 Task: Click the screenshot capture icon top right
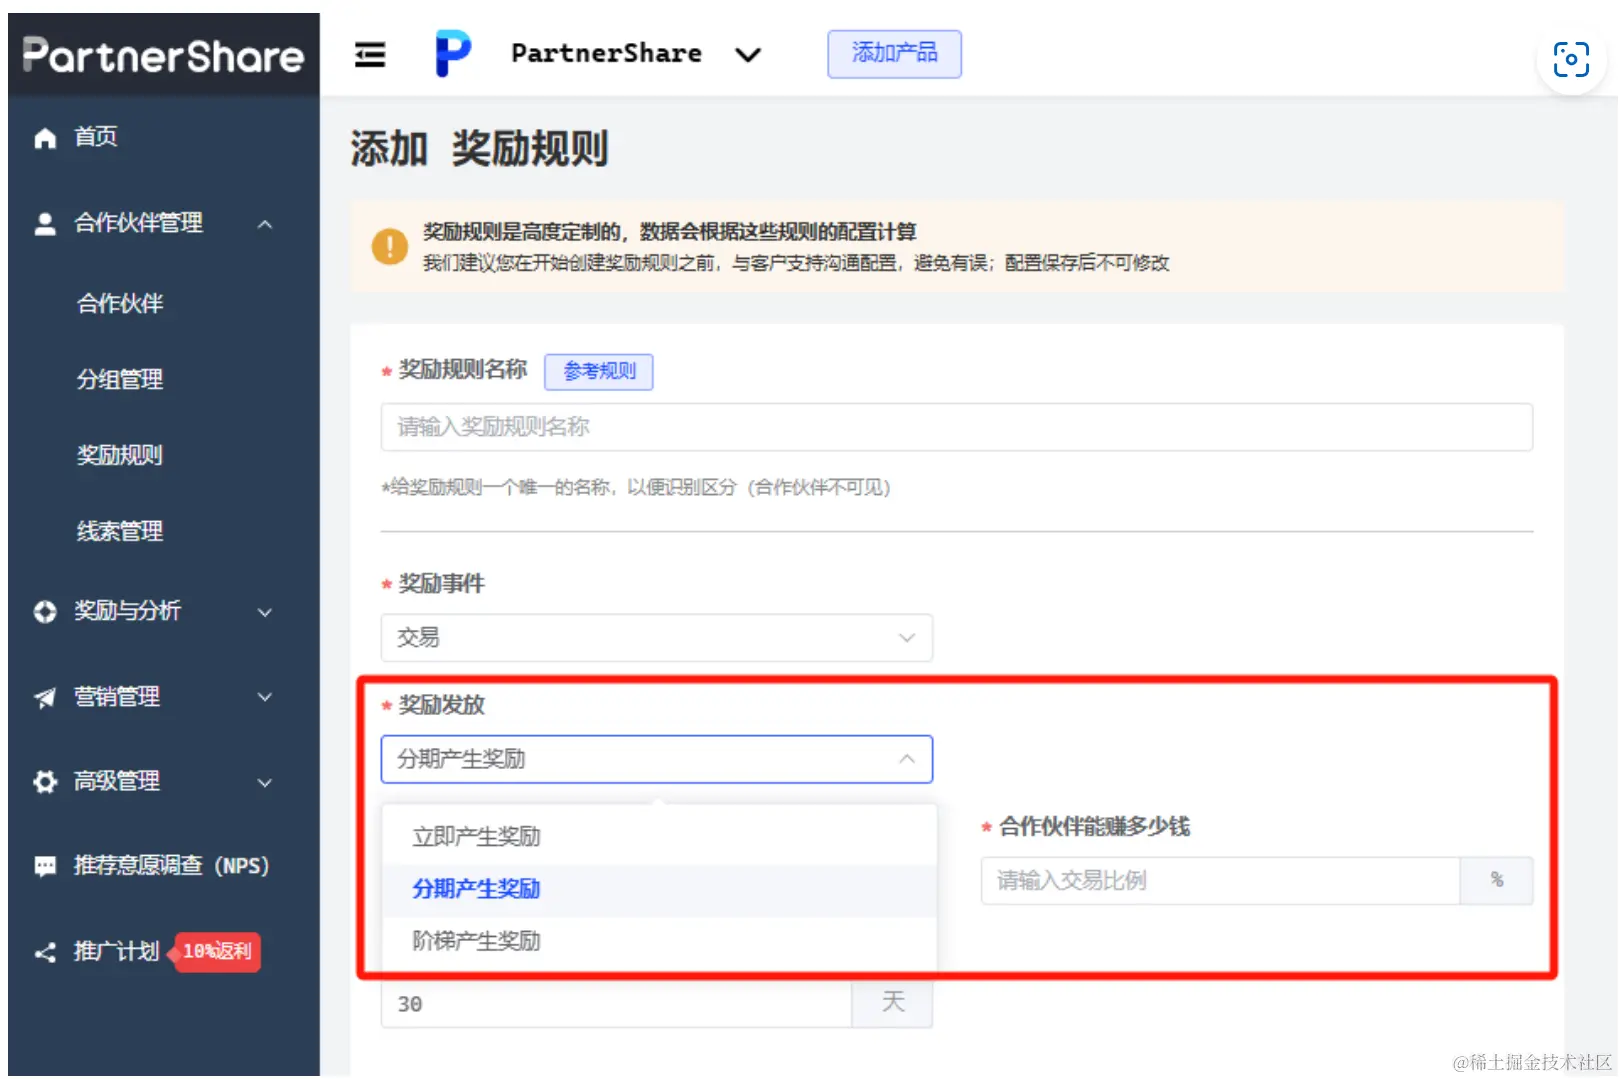click(1571, 60)
